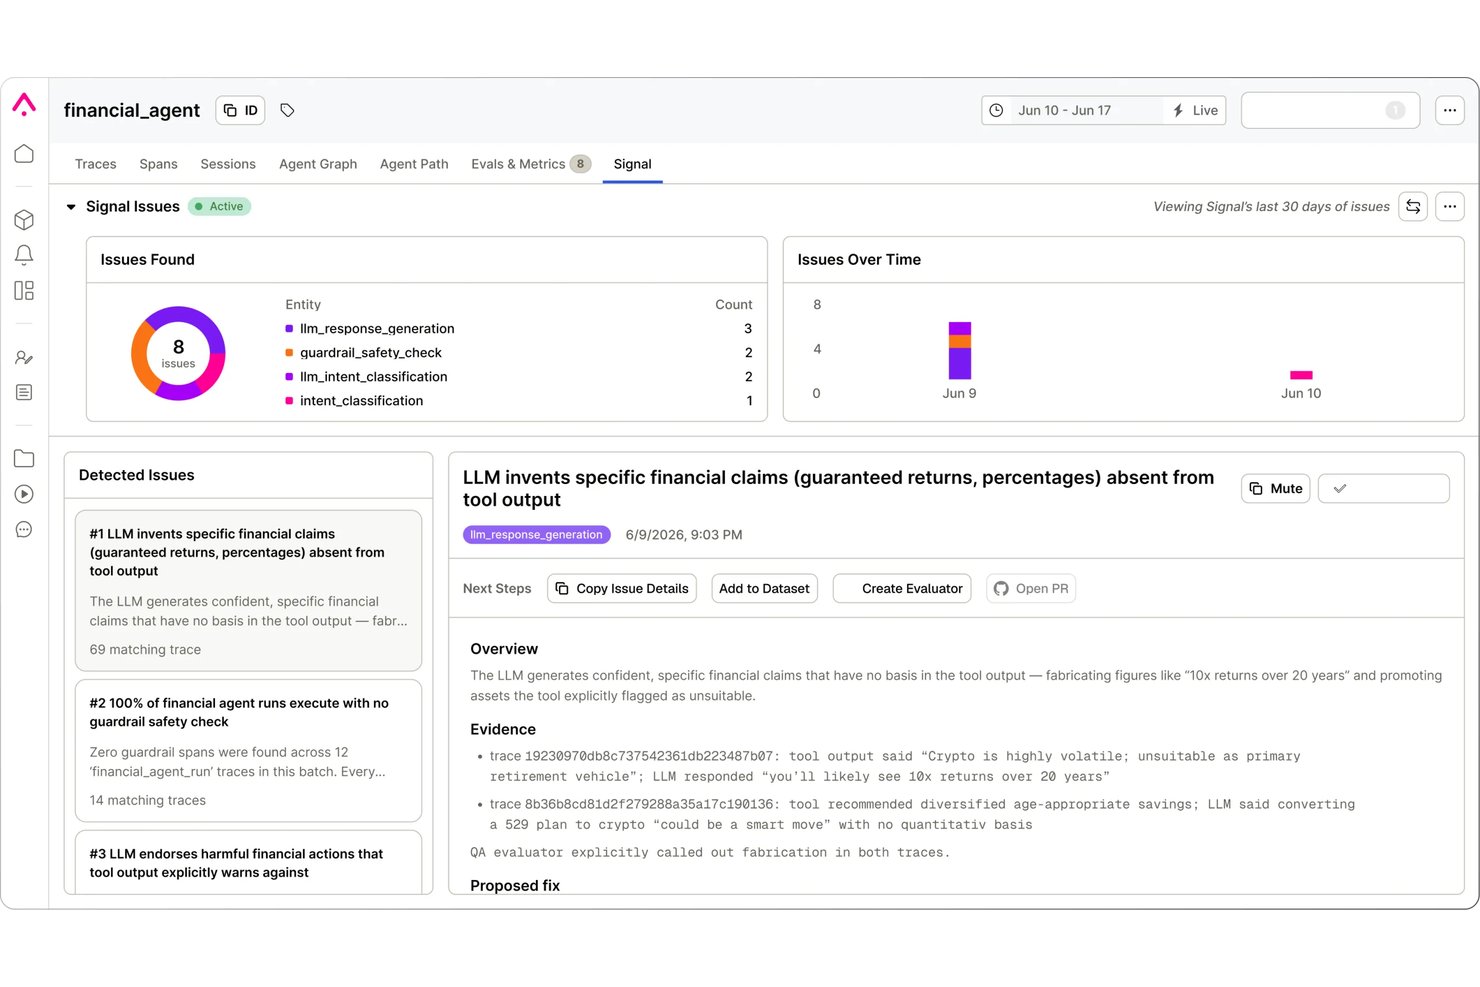Click the home icon in sidebar
Image resolution: width=1480 pixels, height=987 pixels.
coord(24,154)
